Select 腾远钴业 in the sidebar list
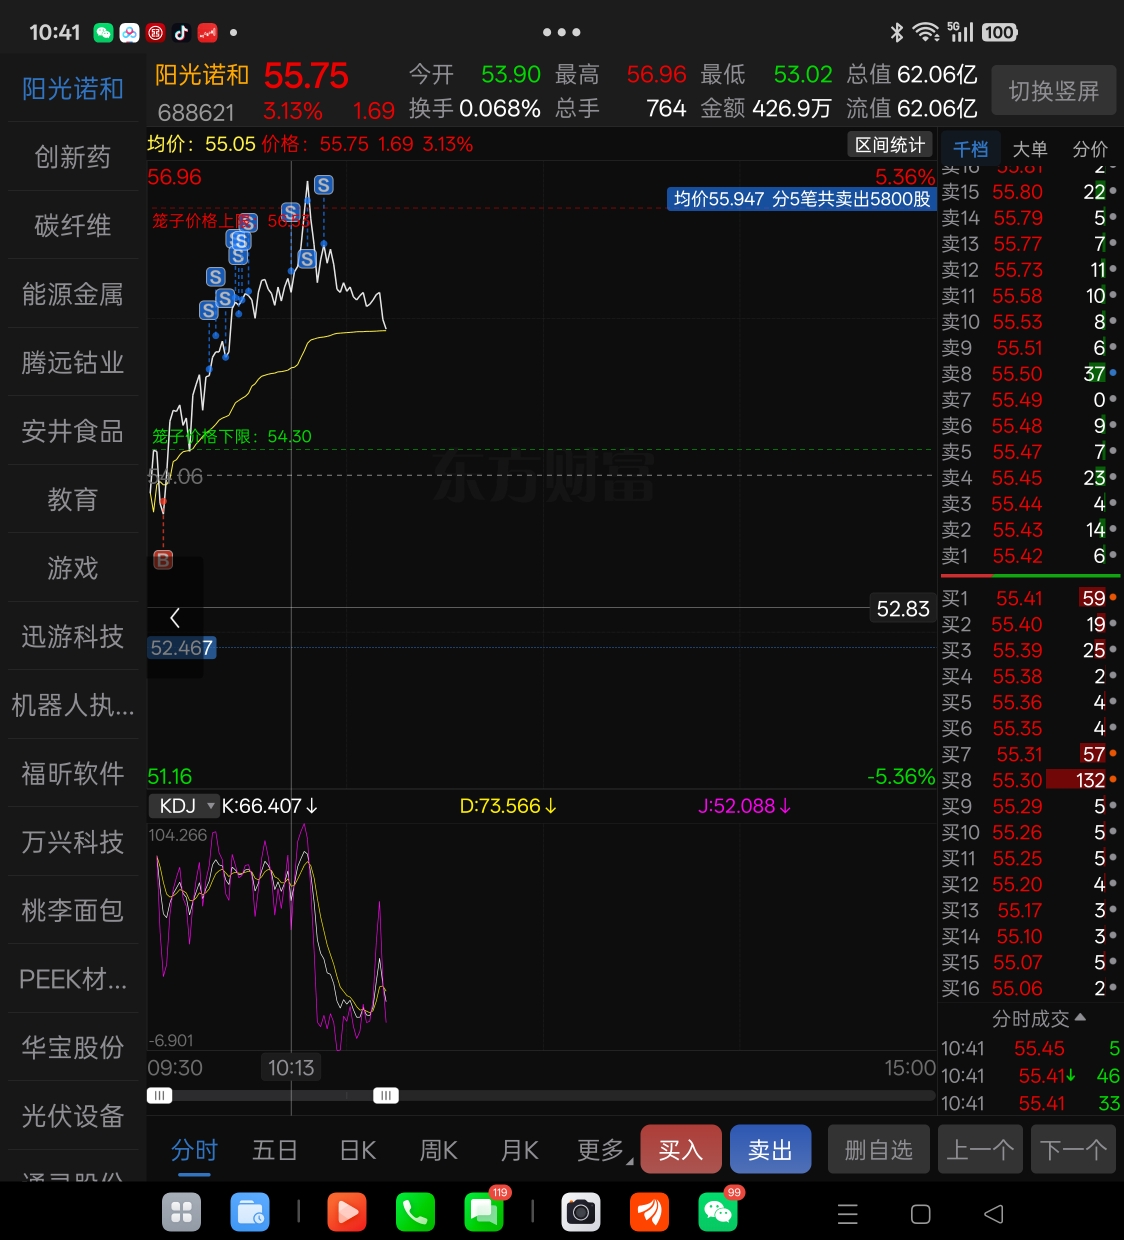Viewport: 1124px width, 1240px height. (x=73, y=363)
